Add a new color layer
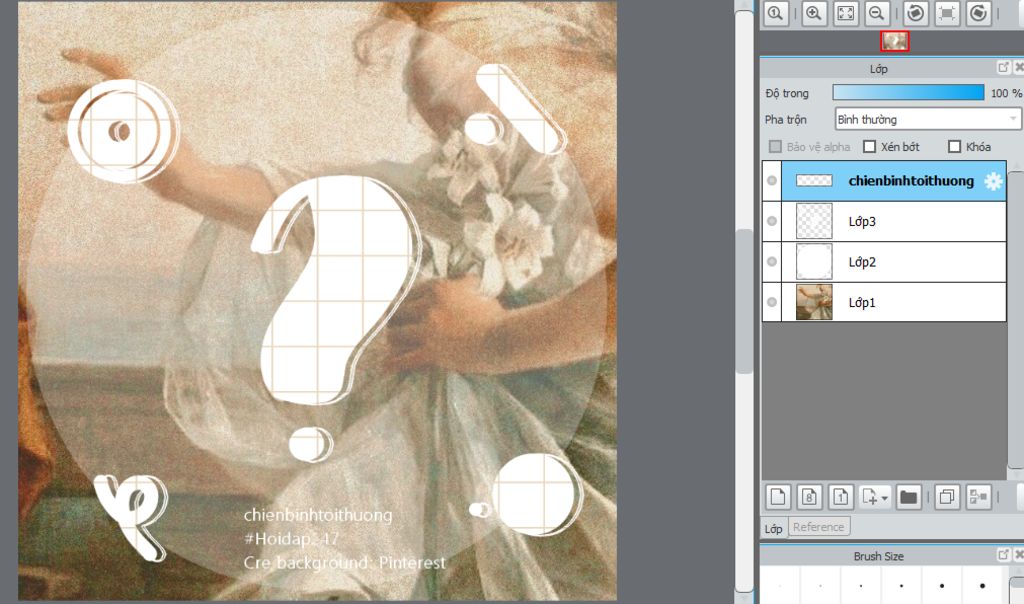Screen dimensions: 1024x604 tap(778, 498)
